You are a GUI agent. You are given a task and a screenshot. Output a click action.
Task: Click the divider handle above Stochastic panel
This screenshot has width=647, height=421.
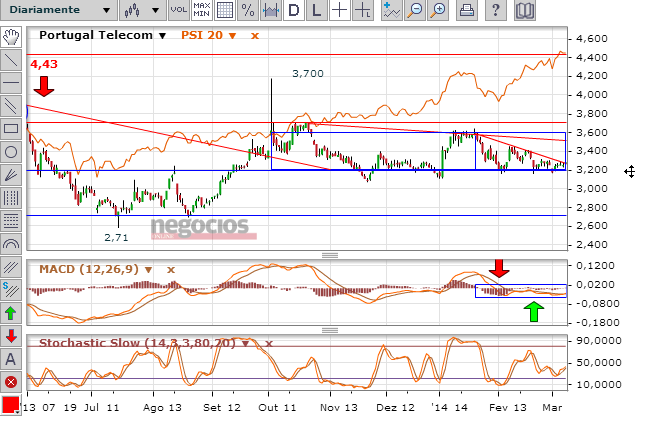tap(330, 330)
